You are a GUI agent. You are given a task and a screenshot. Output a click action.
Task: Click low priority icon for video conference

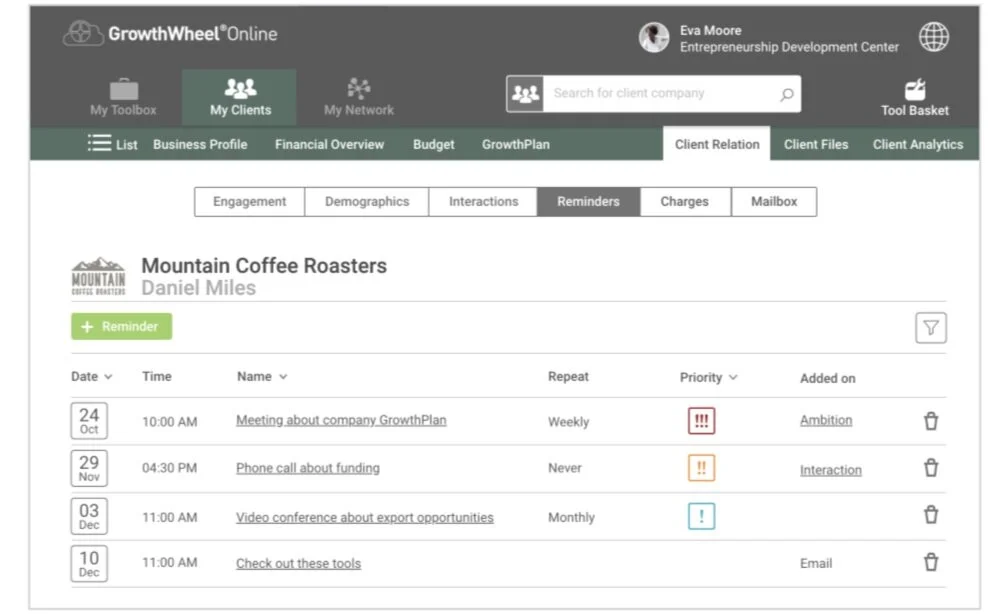tap(701, 516)
